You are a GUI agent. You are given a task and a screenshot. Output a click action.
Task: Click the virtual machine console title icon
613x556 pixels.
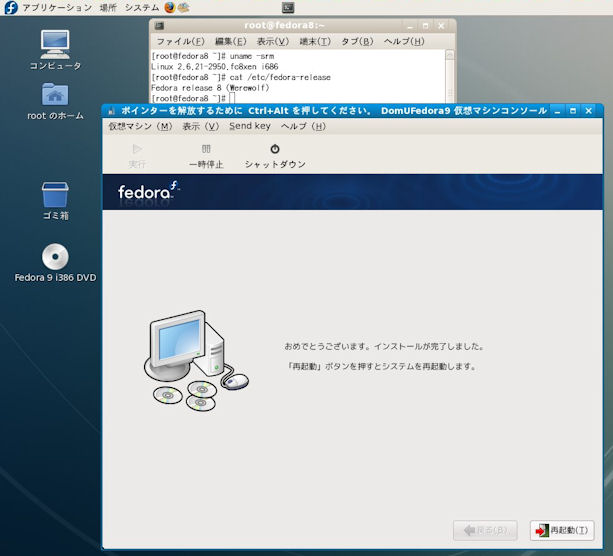(x=111, y=111)
